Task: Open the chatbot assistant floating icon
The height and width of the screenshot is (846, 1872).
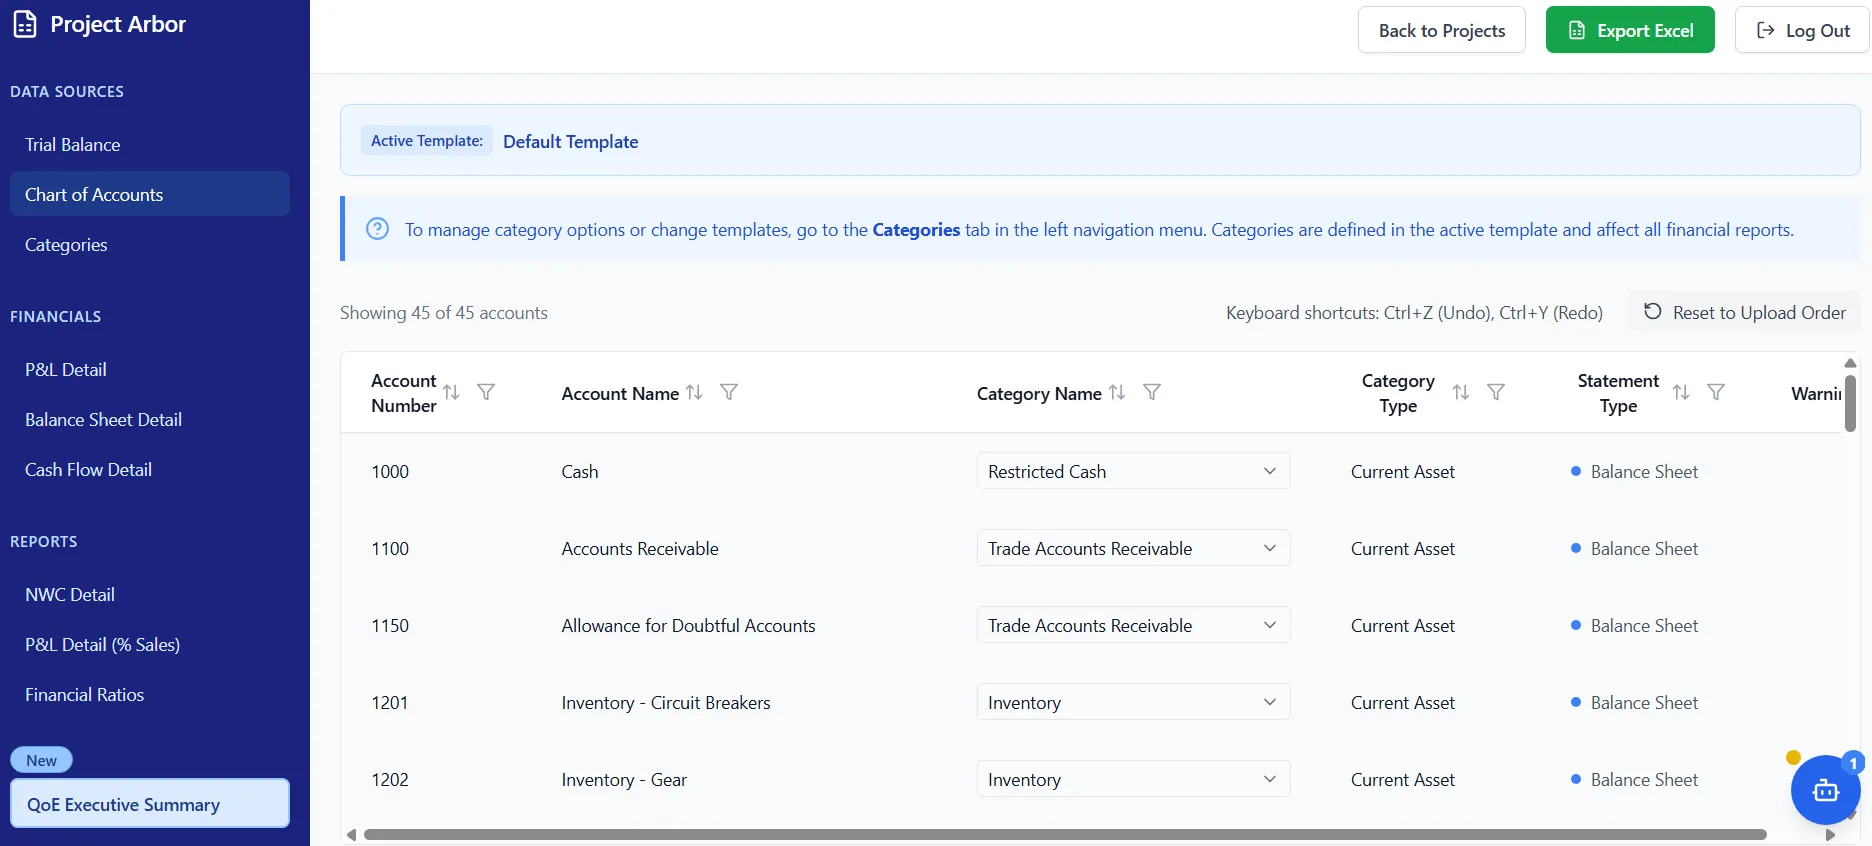Action: [1825, 790]
